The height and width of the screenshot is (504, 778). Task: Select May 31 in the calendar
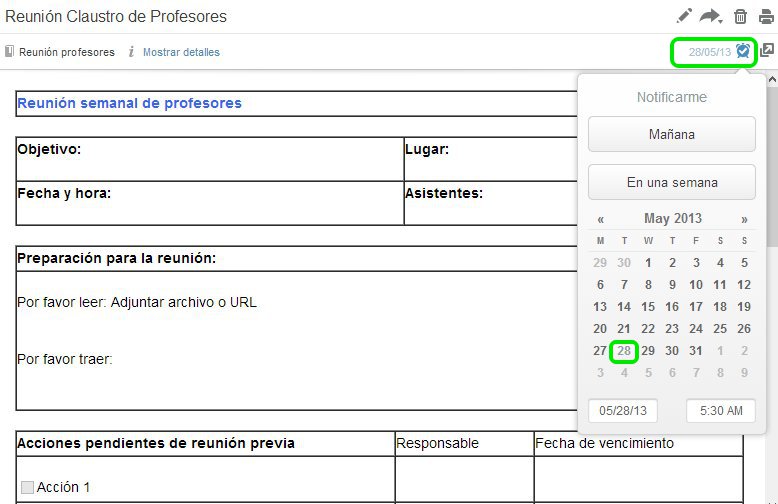[x=696, y=351]
